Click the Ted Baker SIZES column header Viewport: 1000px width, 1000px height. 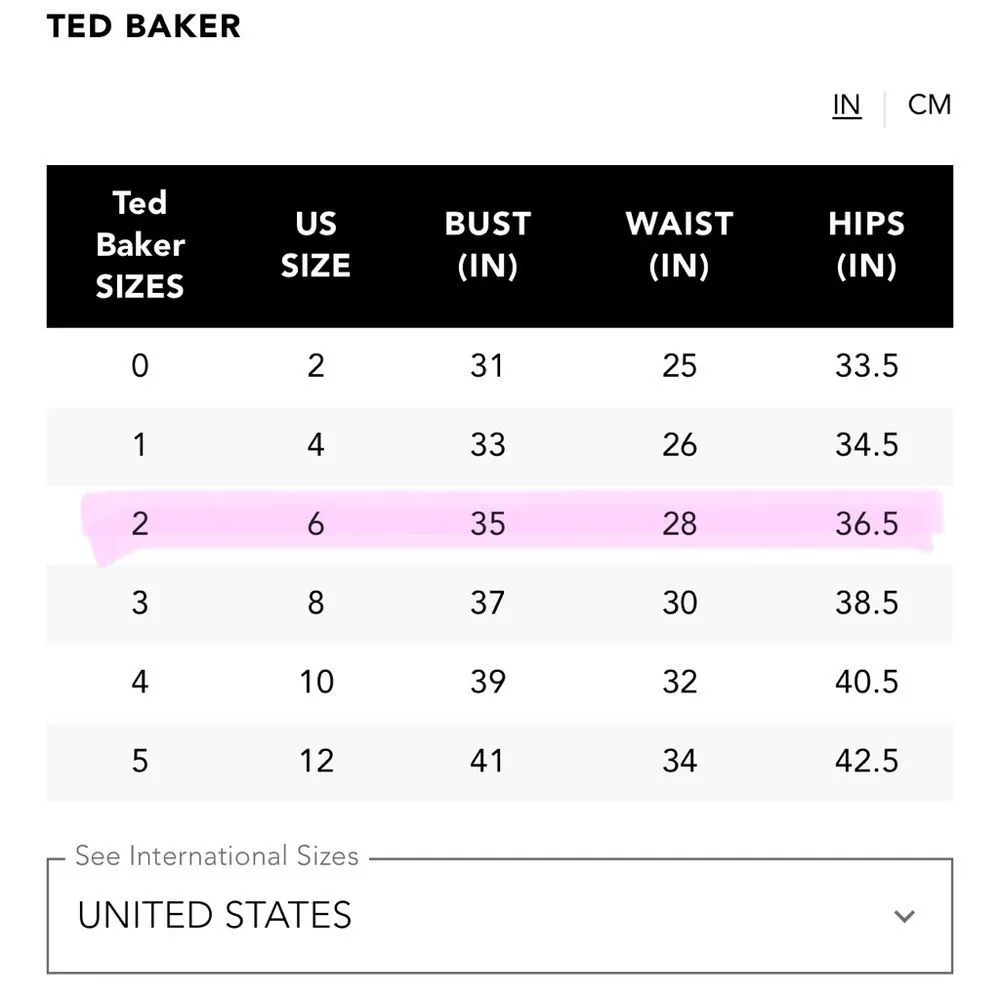click(140, 245)
